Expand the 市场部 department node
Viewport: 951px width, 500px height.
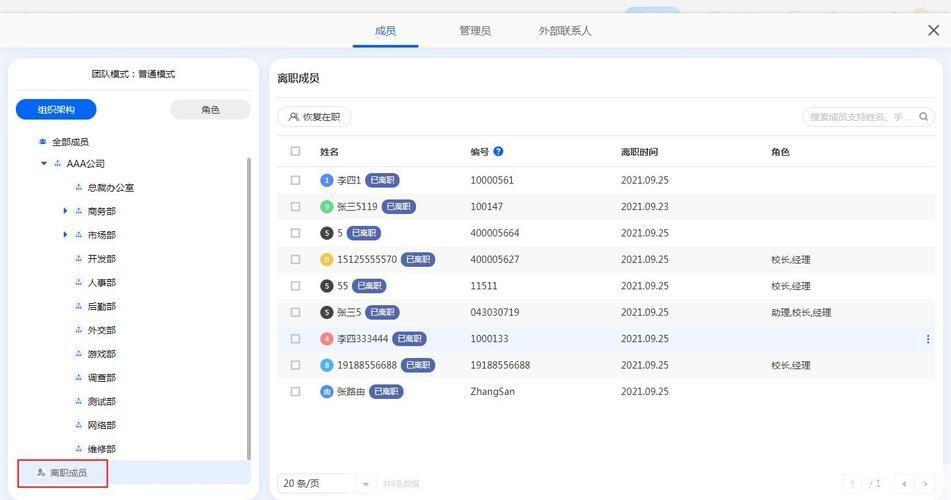tap(65, 235)
